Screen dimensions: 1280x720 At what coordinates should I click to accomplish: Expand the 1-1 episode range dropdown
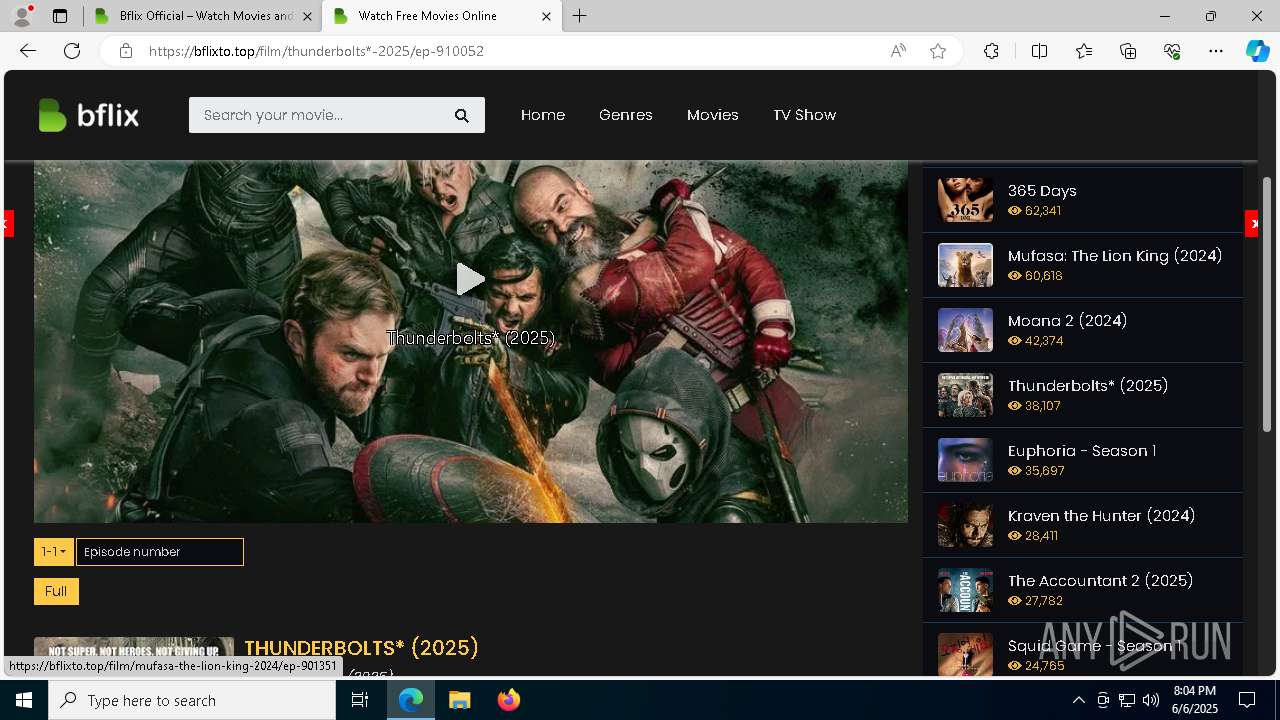[x=54, y=552]
